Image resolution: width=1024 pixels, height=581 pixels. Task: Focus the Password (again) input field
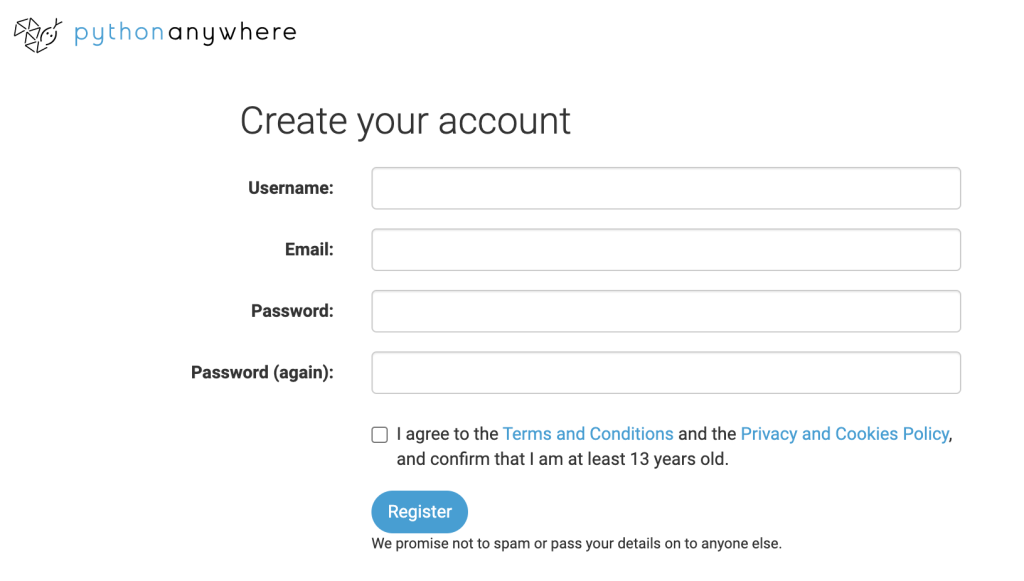pyautogui.click(x=666, y=372)
